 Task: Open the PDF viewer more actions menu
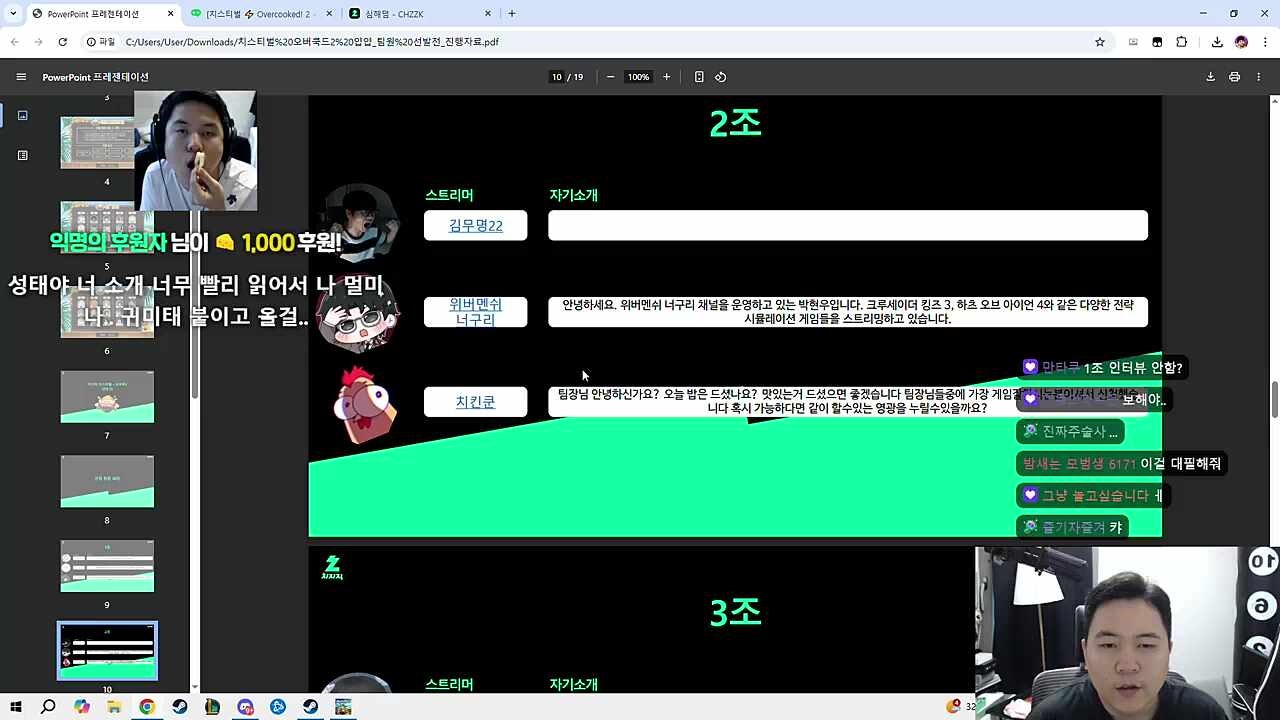(x=1260, y=77)
